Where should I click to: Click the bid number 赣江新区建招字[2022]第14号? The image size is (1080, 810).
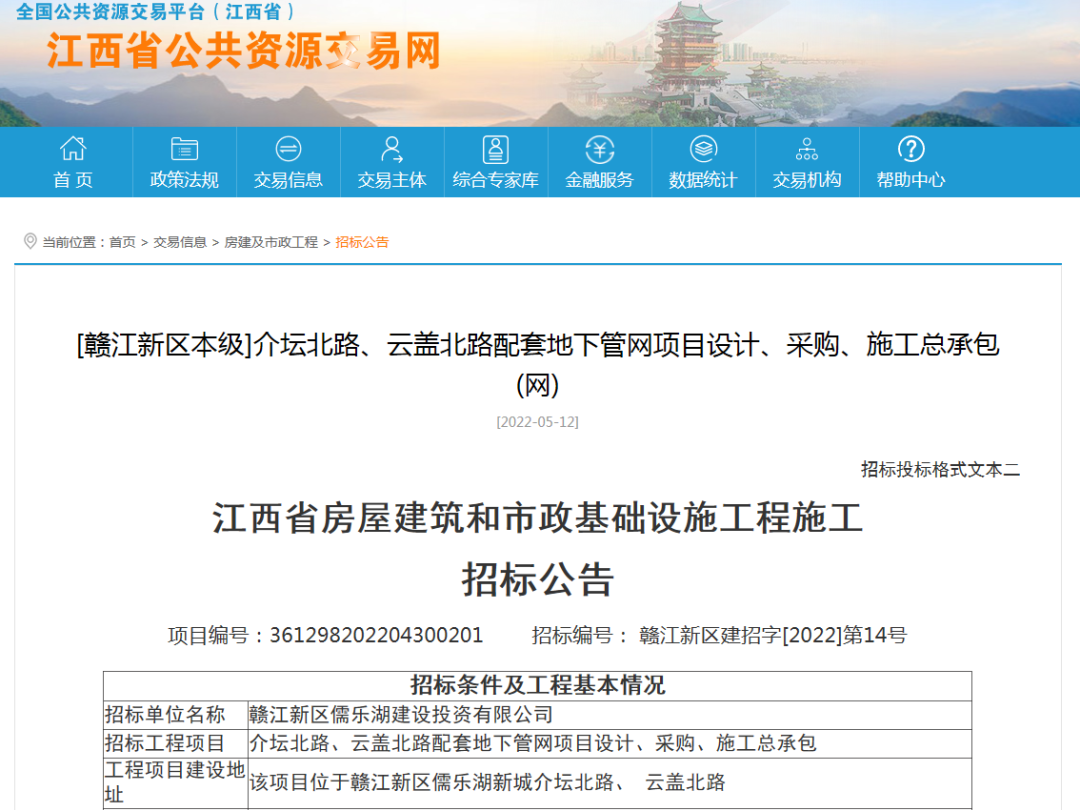pyautogui.click(x=773, y=635)
